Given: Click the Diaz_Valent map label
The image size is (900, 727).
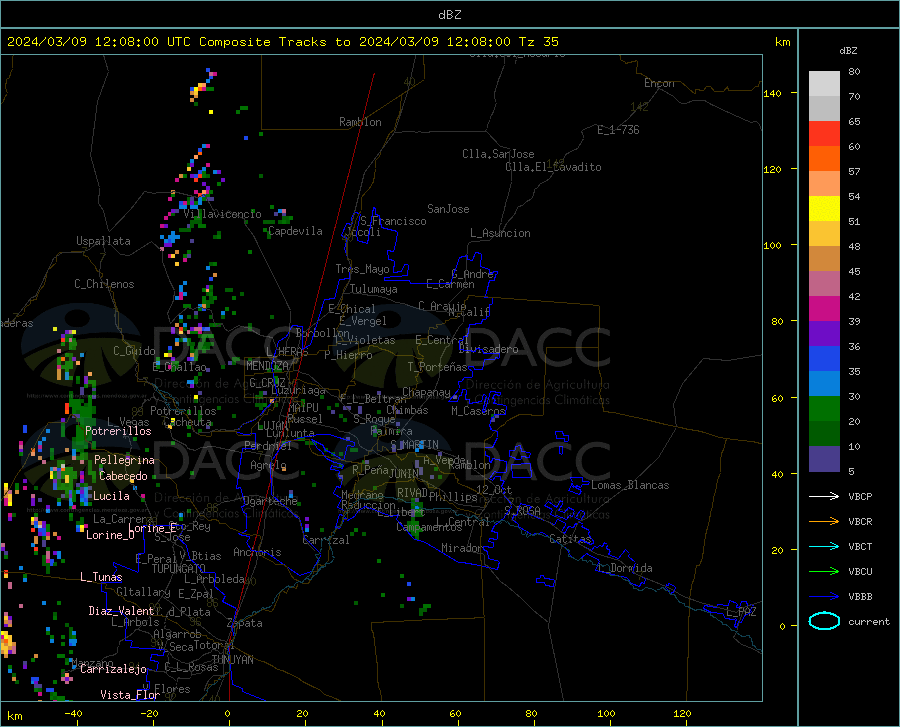Looking at the screenshot, I should click(121, 611).
